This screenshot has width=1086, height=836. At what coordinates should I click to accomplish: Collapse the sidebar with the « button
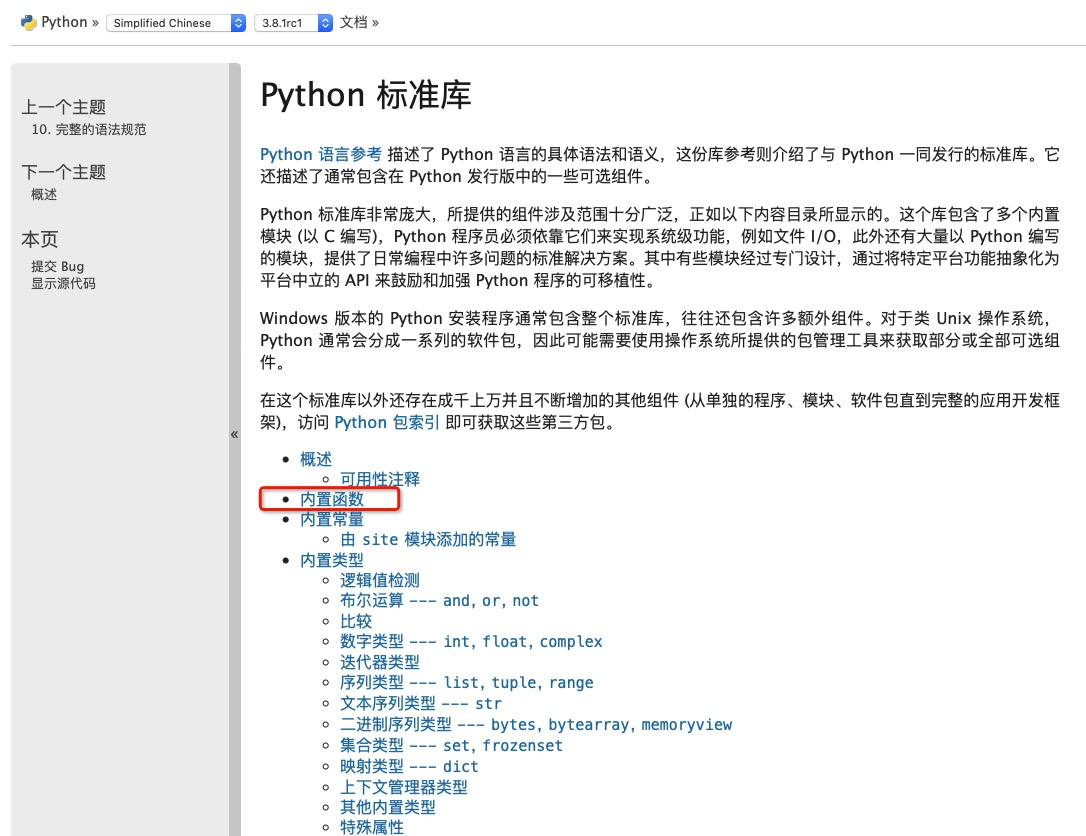click(234, 434)
